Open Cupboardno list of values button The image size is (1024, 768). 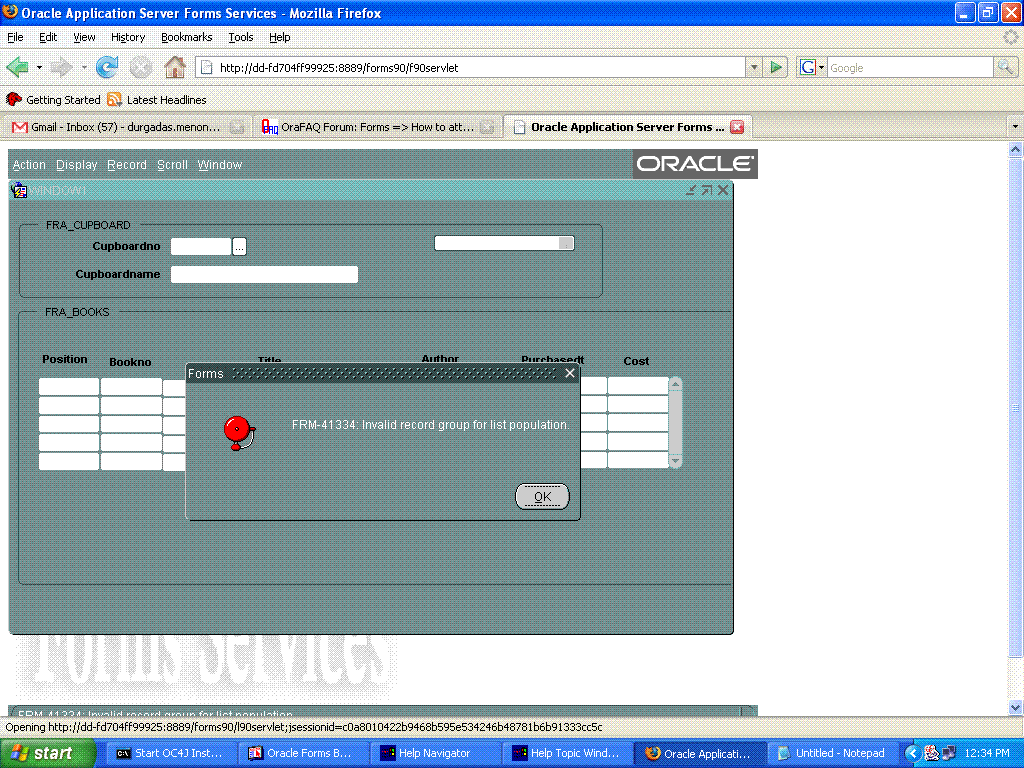[x=240, y=247]
